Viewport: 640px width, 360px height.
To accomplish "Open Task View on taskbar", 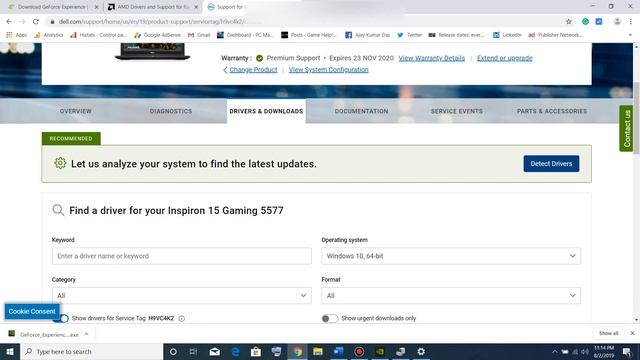I will click(193, 351).
